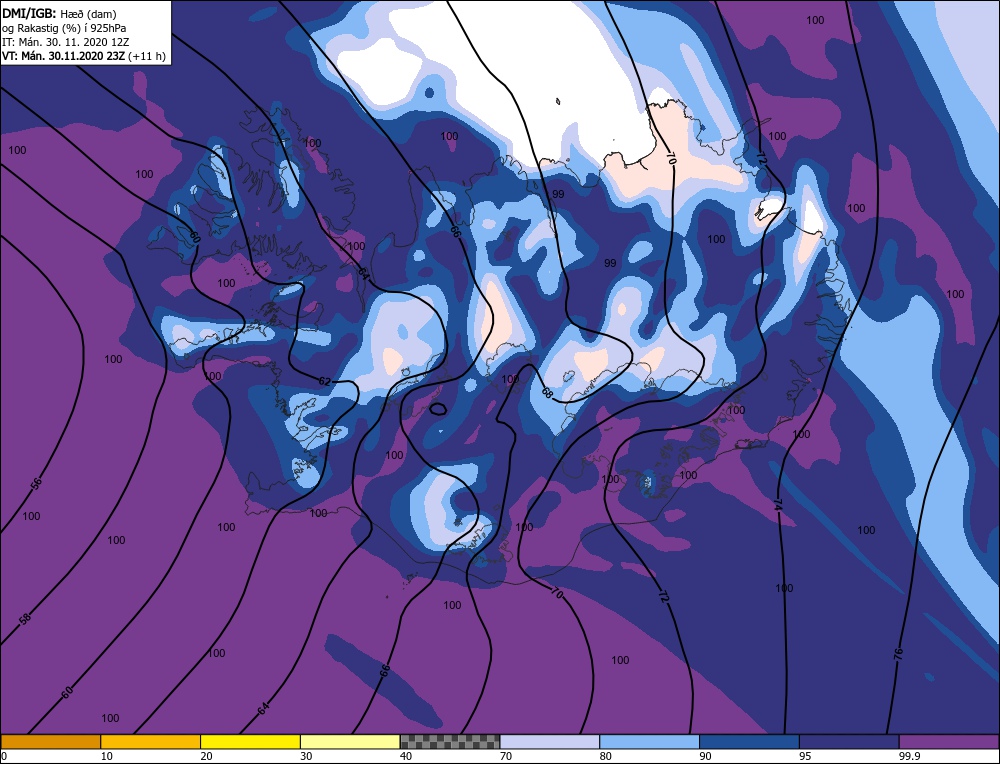Click the 'VT: Mán. 30.11.2020 23Z' valid time
The height and width of the screenshot is (764, 1000).
coord(64,56)
